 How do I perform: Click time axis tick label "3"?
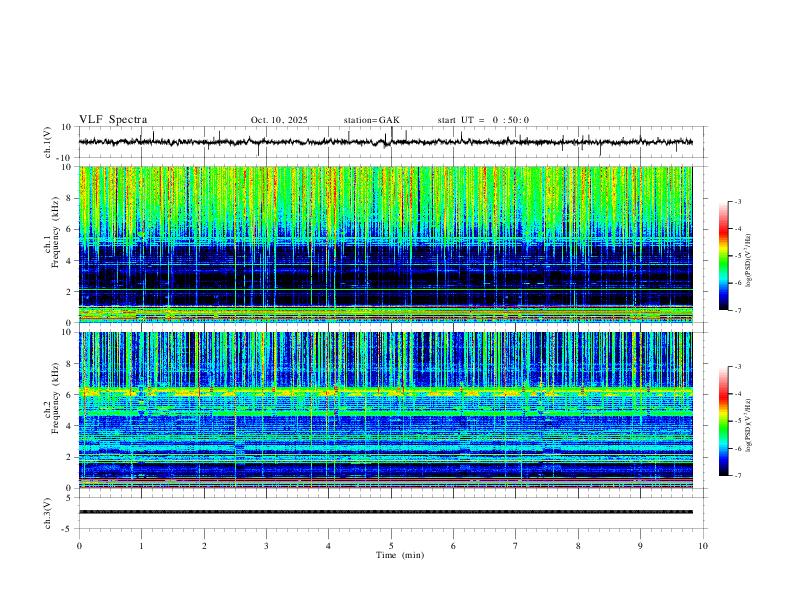pos(266,546)
